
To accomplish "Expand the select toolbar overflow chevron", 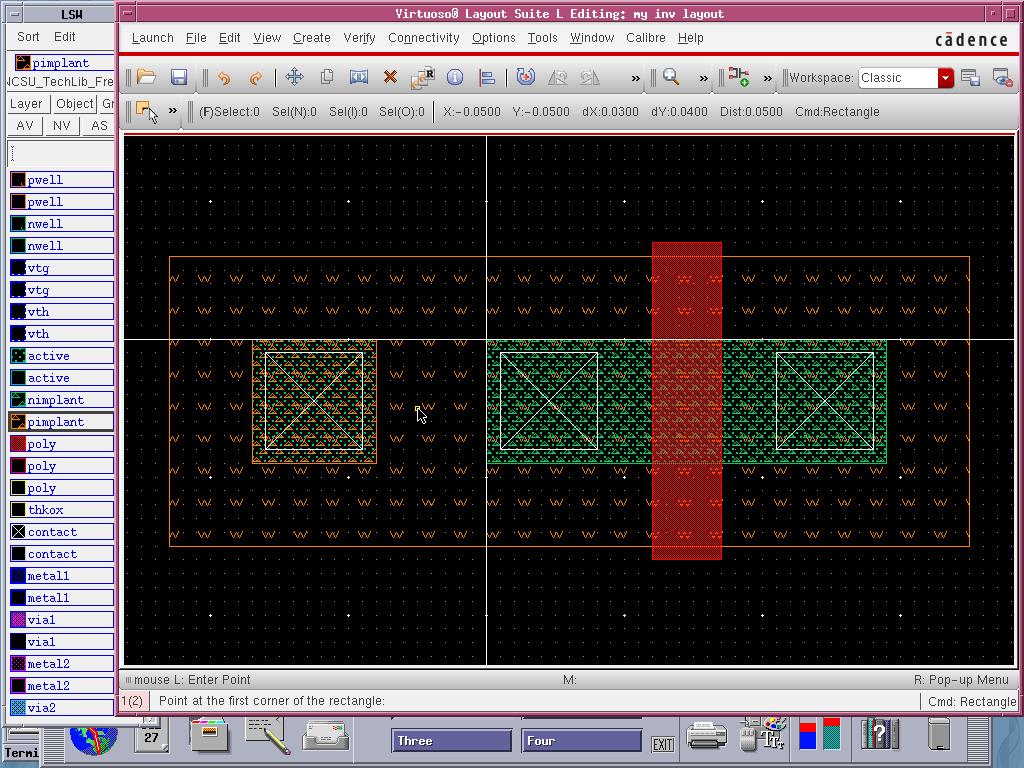I will pos(172,110).
